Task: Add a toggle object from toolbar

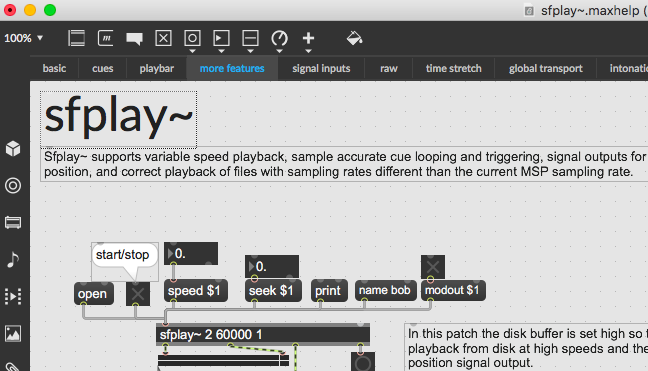Action: (163, 38)
